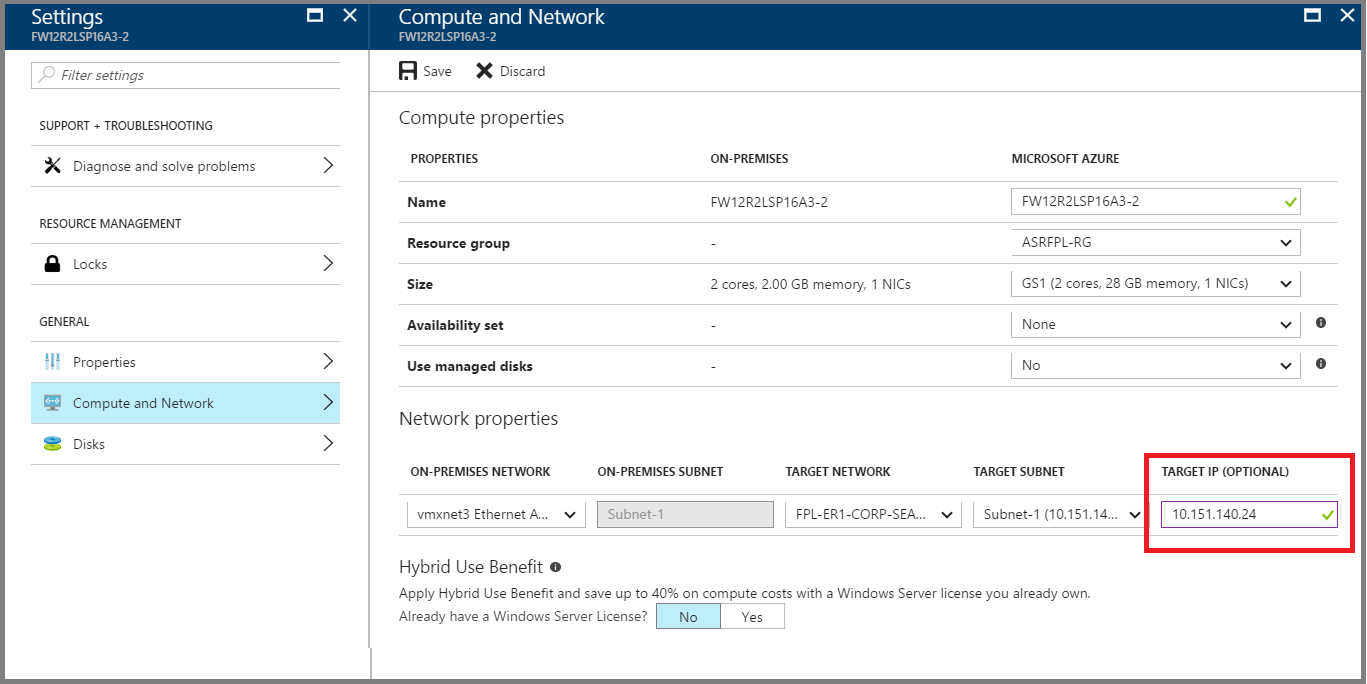Click inside the Target IP input field
Viewport: 1367px width, 684px height.
1240,513
